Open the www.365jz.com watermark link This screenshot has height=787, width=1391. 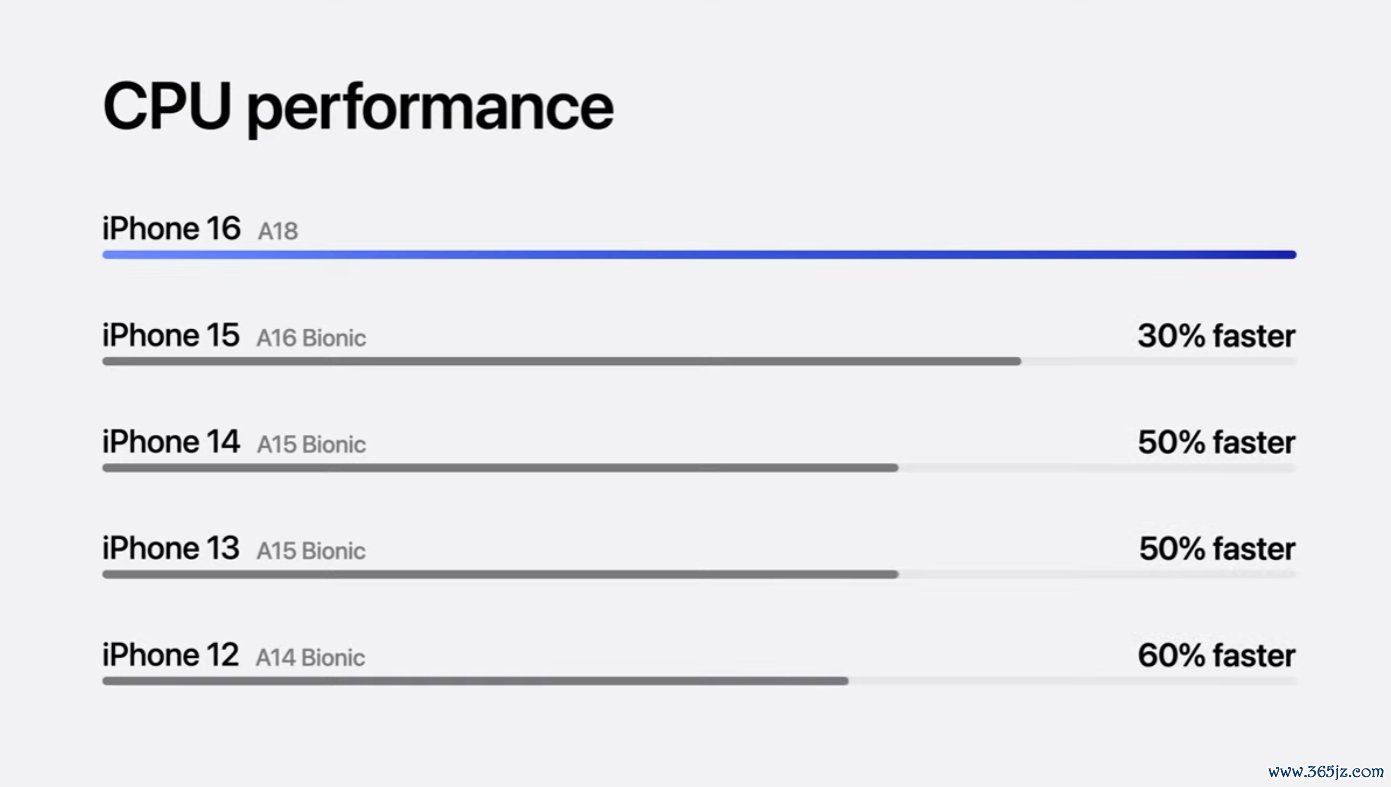(1325, 772)
